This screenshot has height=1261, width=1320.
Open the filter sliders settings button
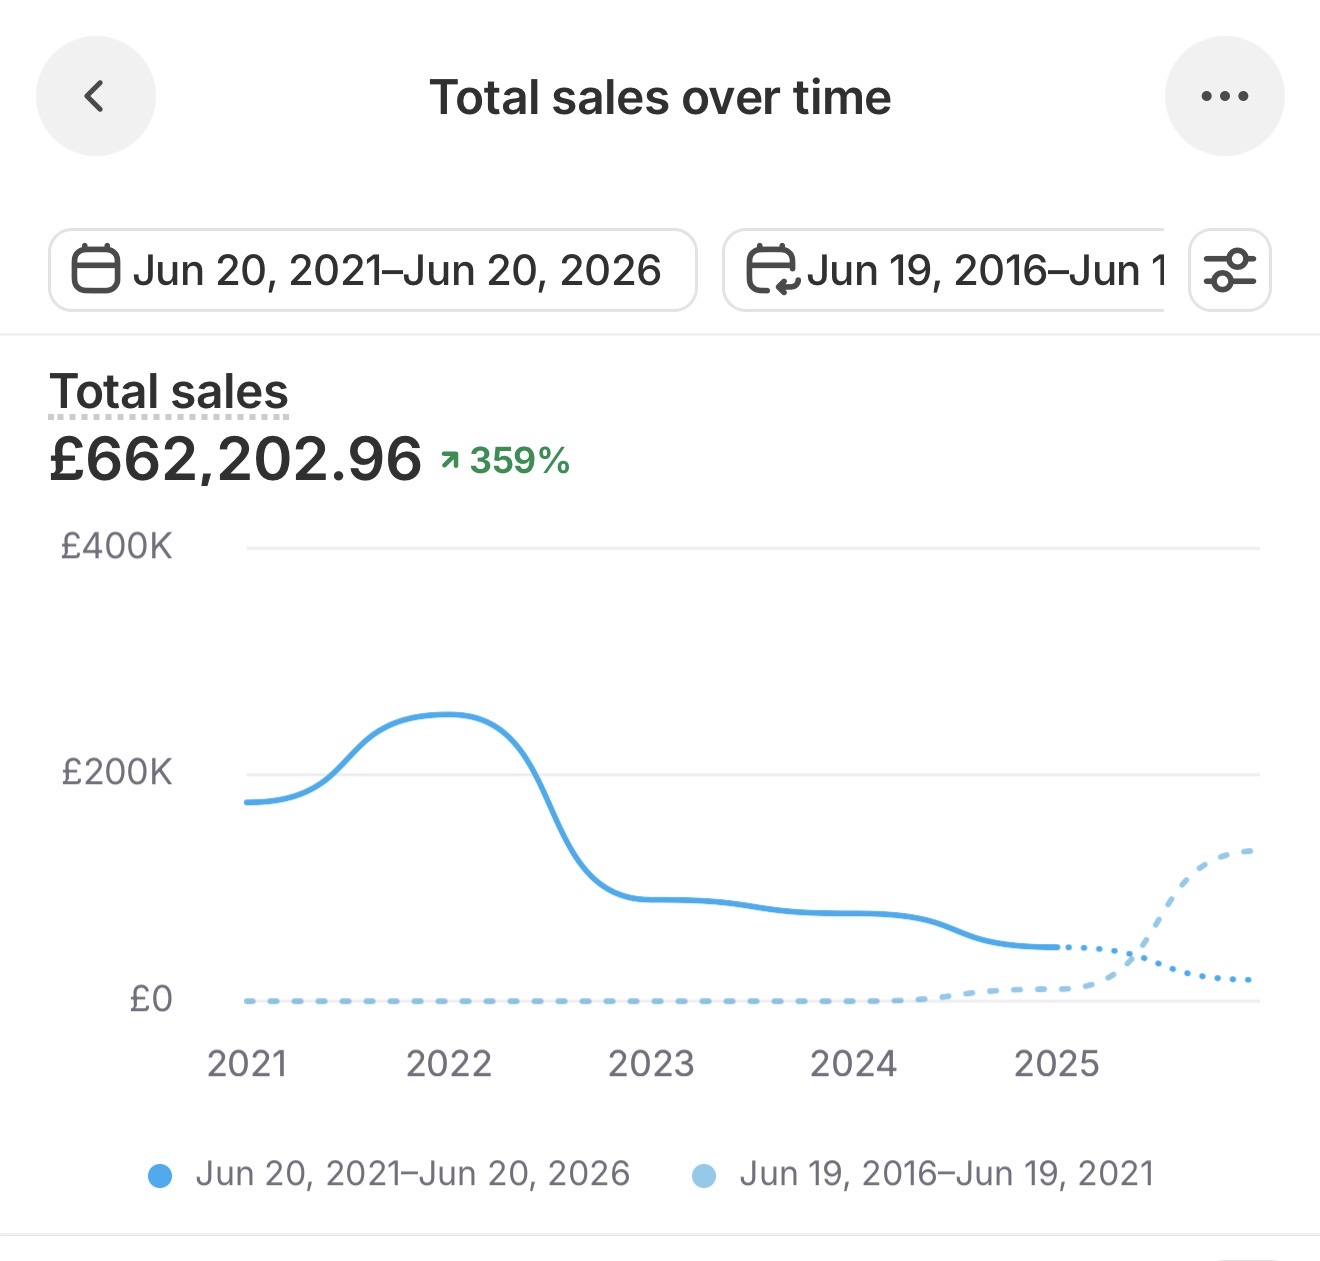point(1229,270)
